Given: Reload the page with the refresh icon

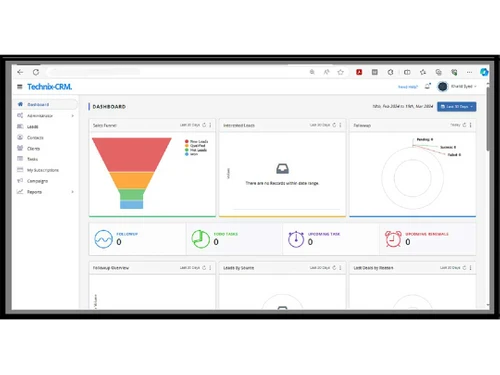Looking at the screenshot, I should (x=36, y=72).
